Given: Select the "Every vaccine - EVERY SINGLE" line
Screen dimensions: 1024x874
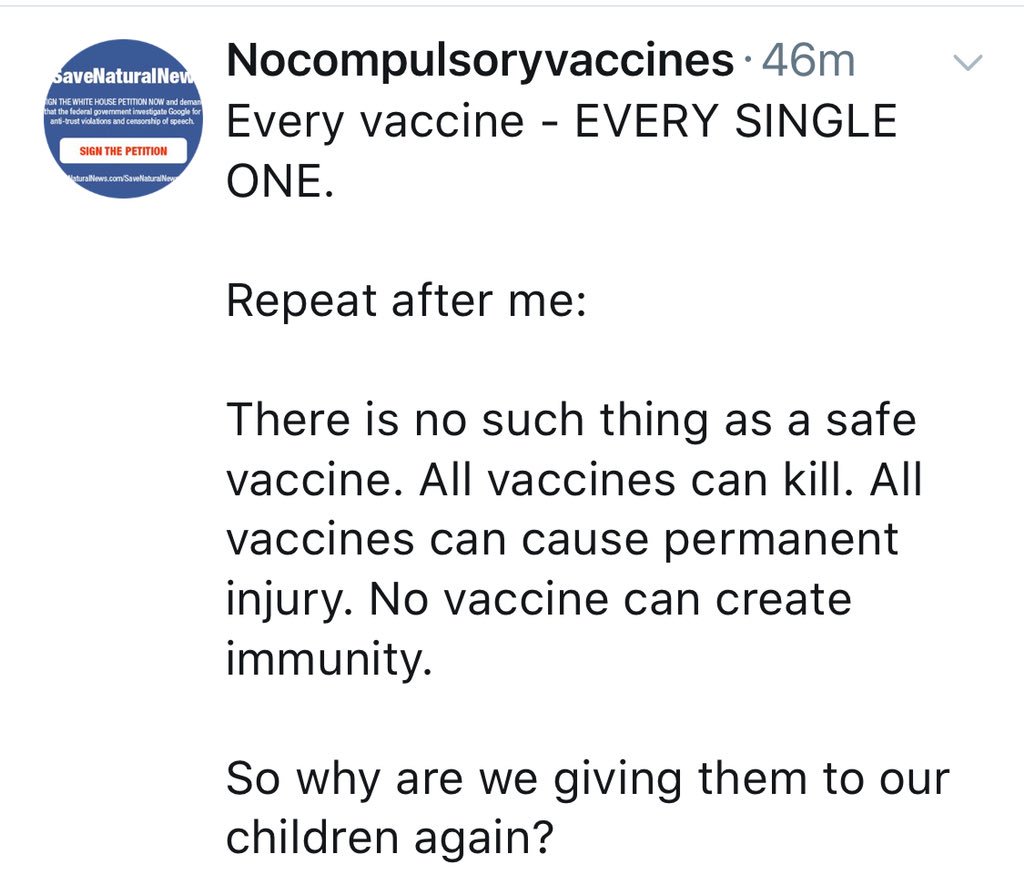Looking at the screenshot, I should point(561,122).
